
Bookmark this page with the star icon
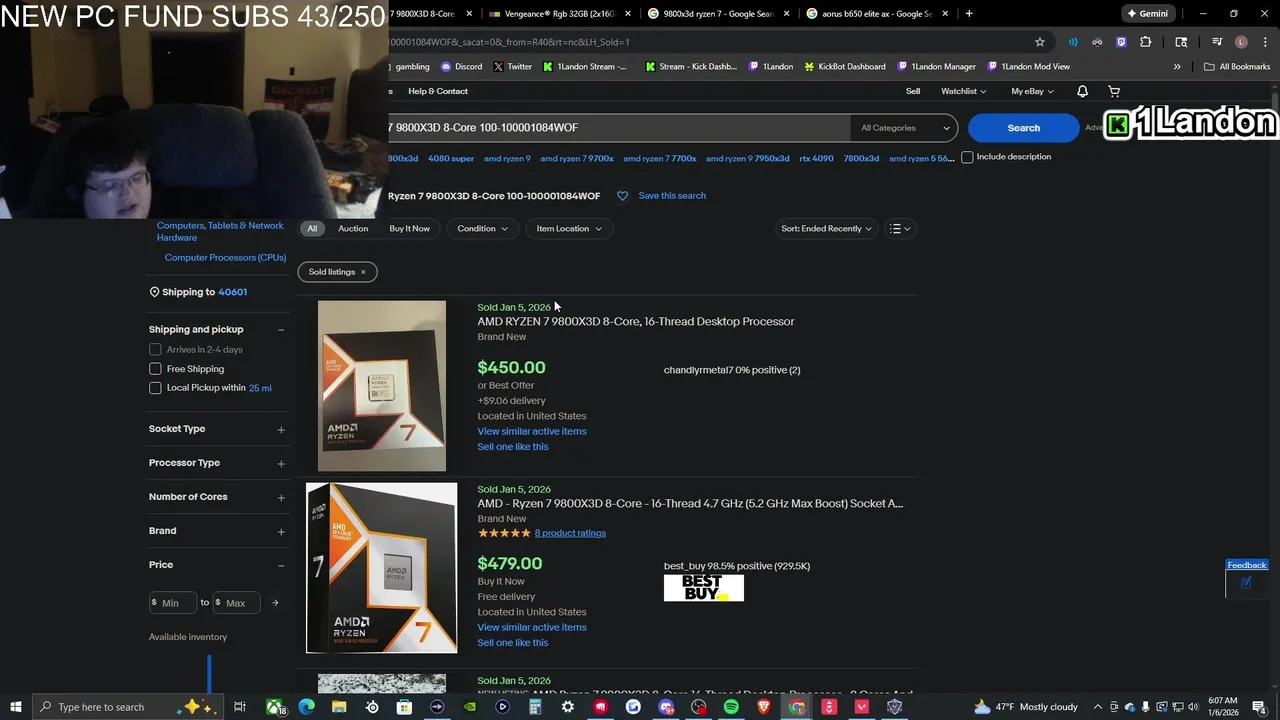point(1040,42)
